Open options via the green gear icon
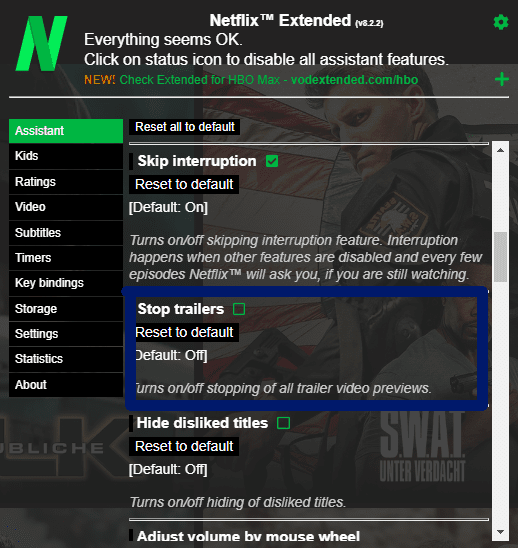The height and width of the screenshot is (548, 518). [x=501, y=22]
